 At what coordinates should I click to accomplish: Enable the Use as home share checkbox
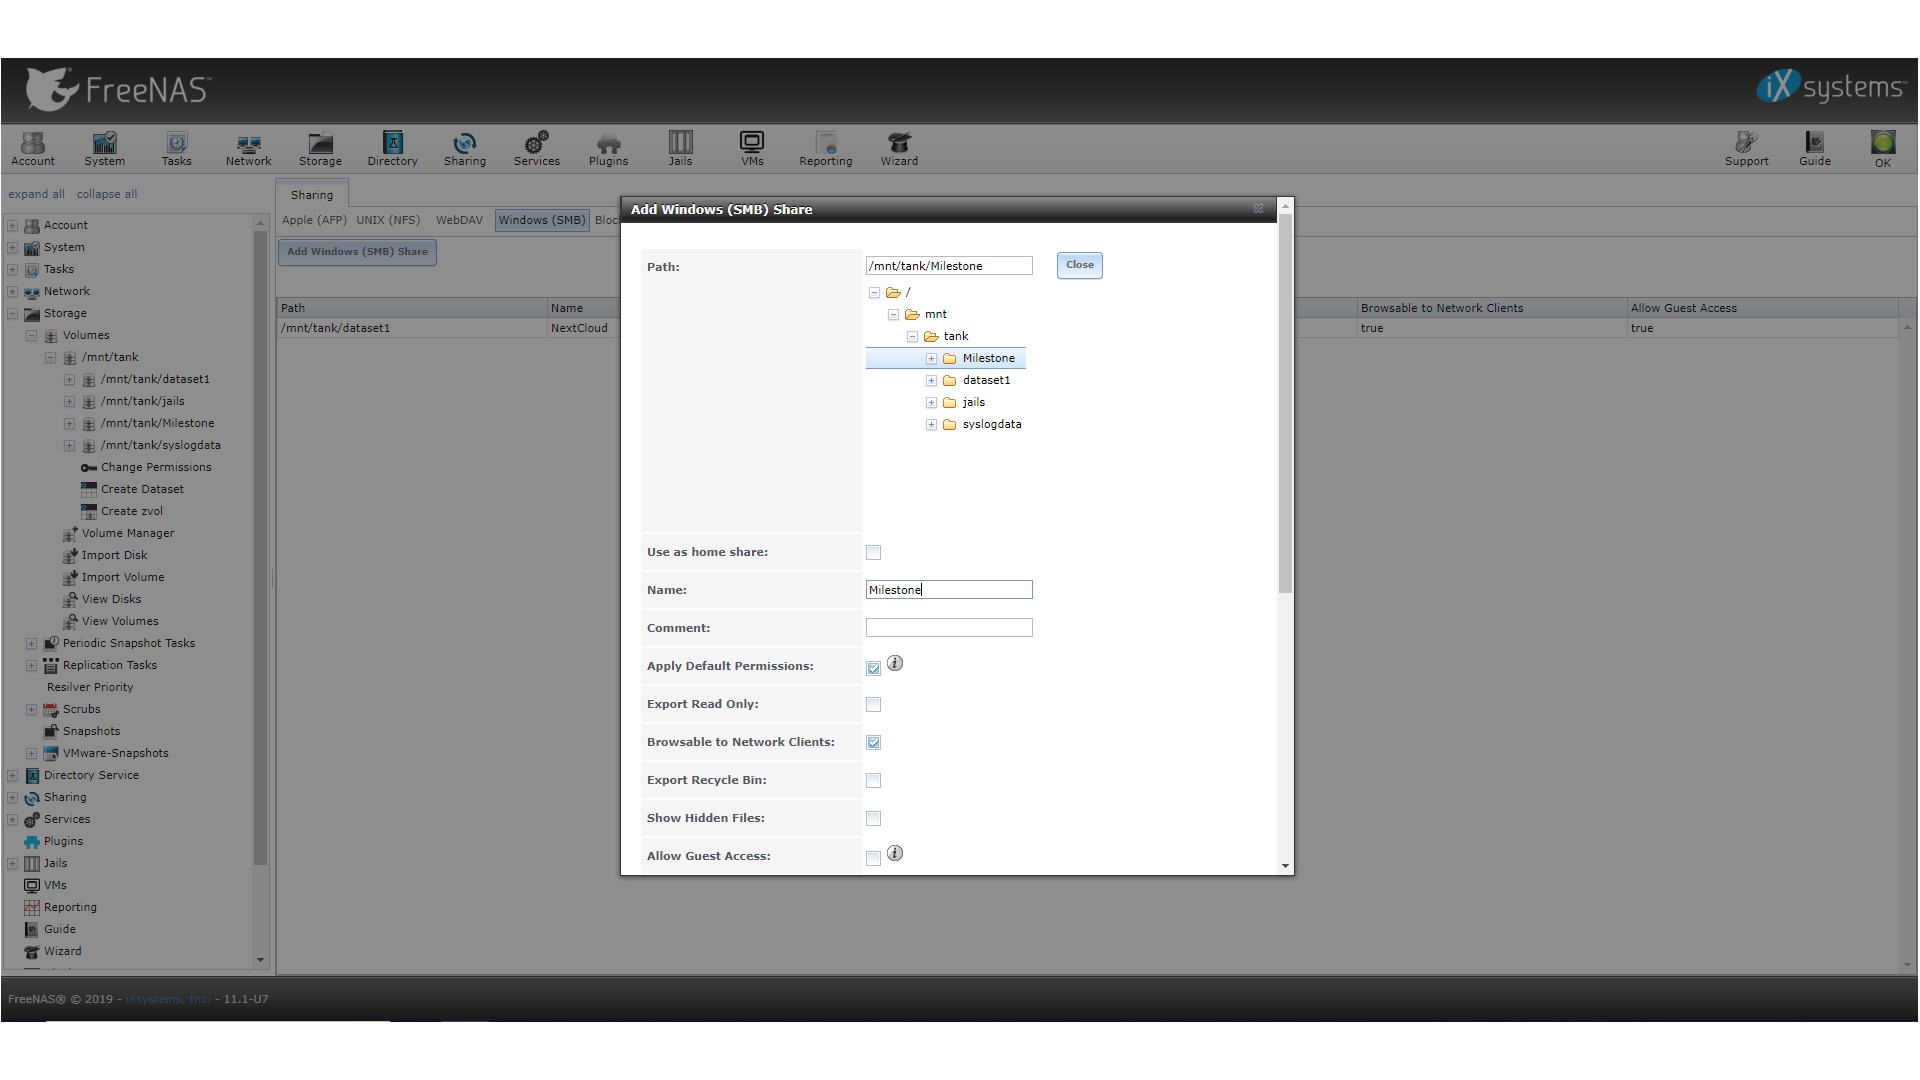coord(873,553)
